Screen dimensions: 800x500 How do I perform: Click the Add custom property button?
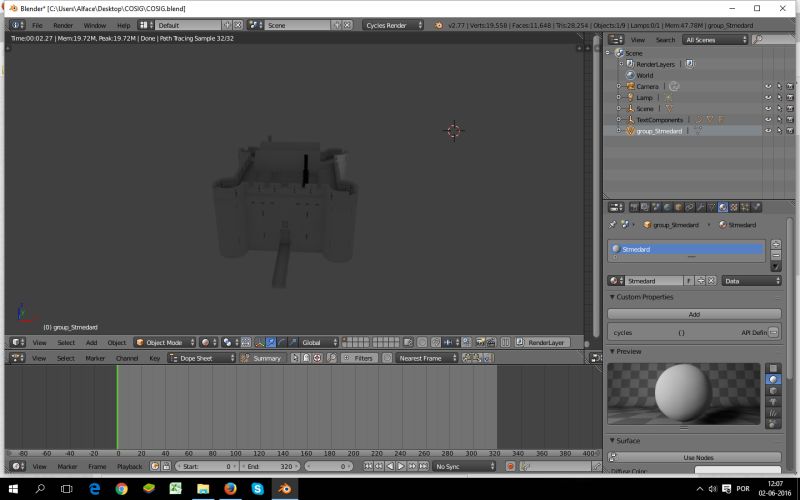tap(694, 314)
